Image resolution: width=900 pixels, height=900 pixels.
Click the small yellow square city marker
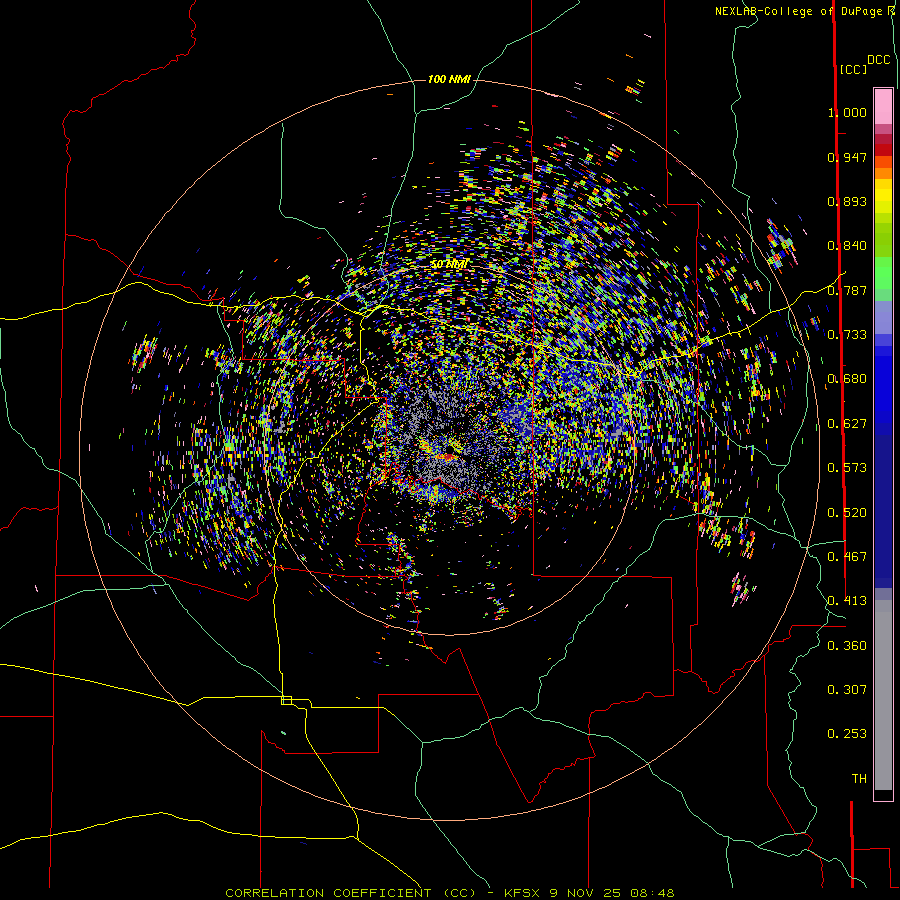pyautogui.click(x=286, y=700)
